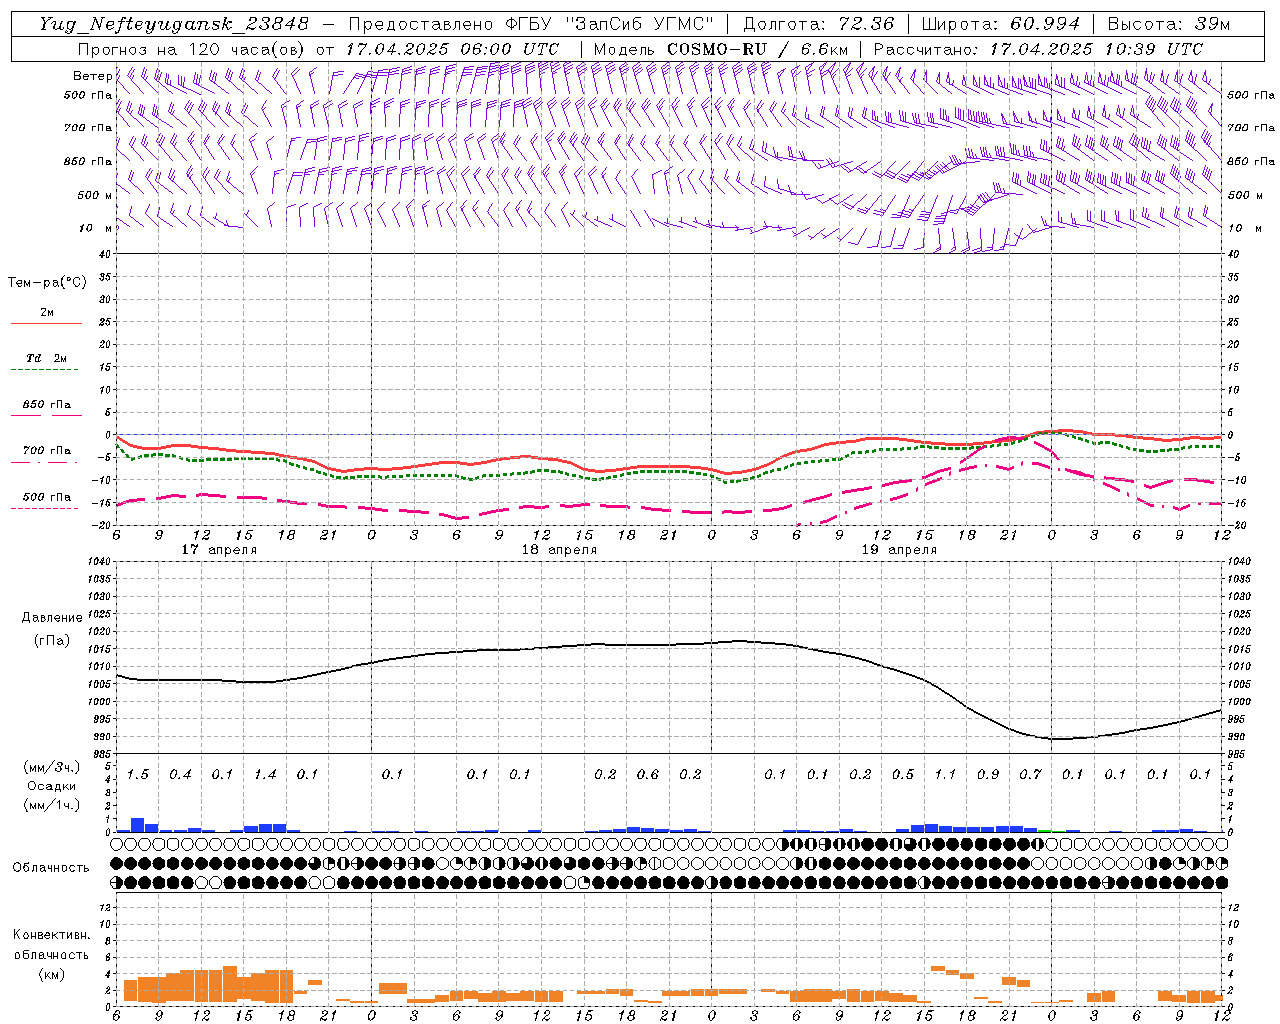
Task: Click the pink dashed 500 гПа legend line
Action: [x=44, y=509]
